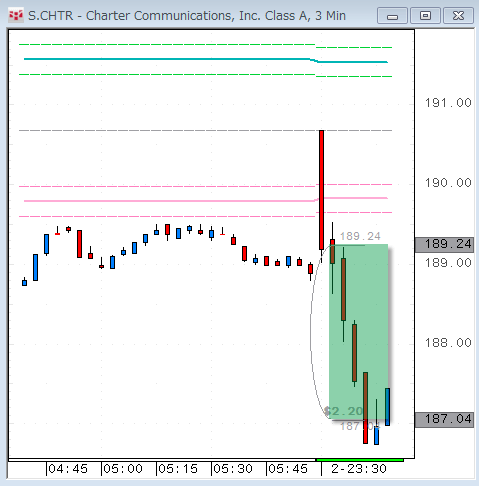The width and height of the screenshot is (479, 486).
Task: Minimize the S.CHTR chart window
Action: (x=392, y=16)
